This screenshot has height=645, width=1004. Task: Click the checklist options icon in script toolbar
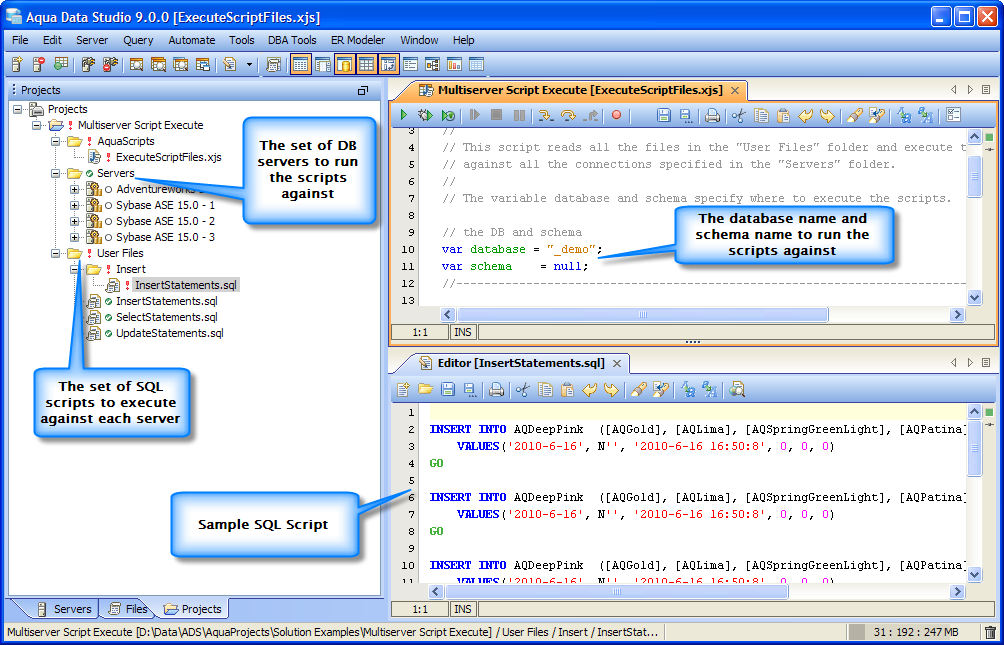click(953, 115)
